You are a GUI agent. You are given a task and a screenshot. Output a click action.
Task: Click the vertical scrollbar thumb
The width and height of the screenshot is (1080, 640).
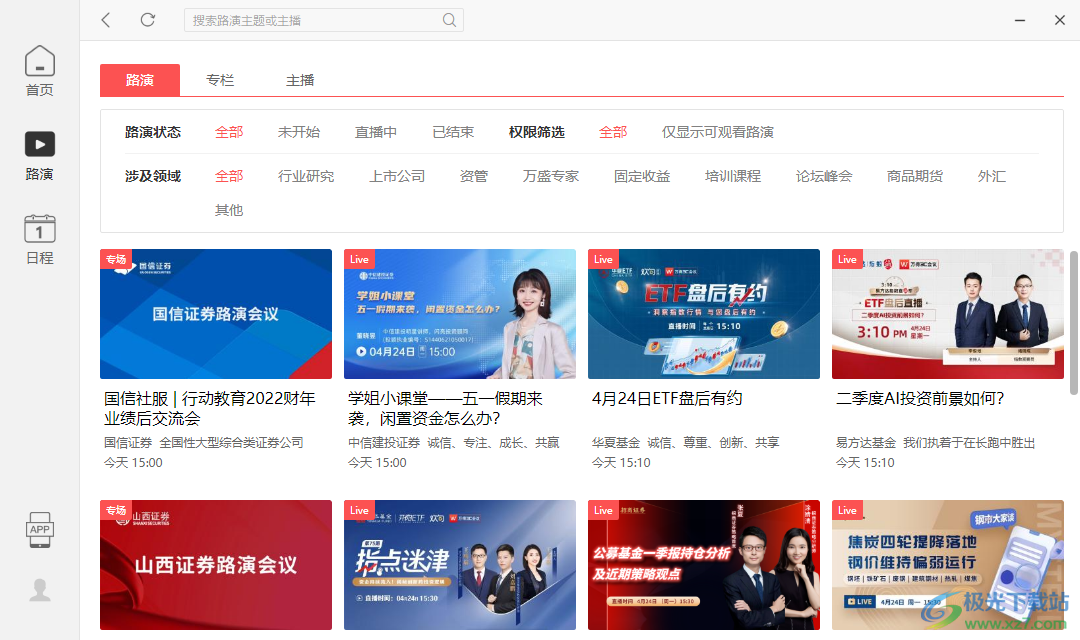pyautogui.click(x=1074, y=323)
